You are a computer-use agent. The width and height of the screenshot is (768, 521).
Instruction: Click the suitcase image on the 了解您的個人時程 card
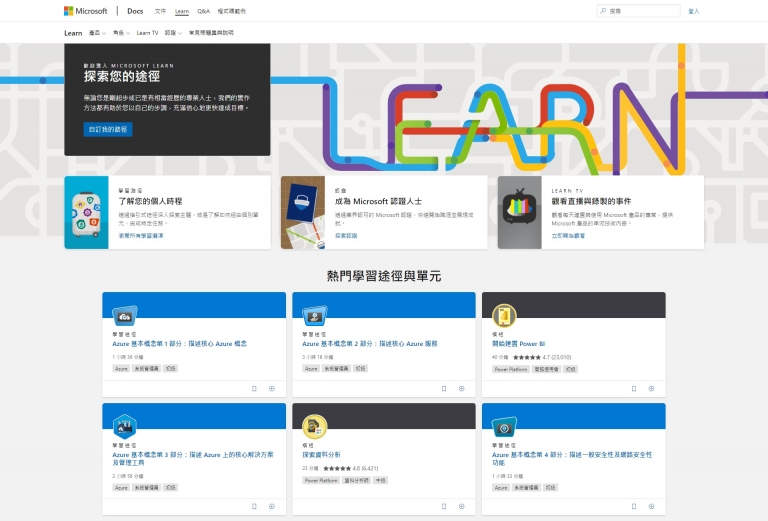pos(86,213)
